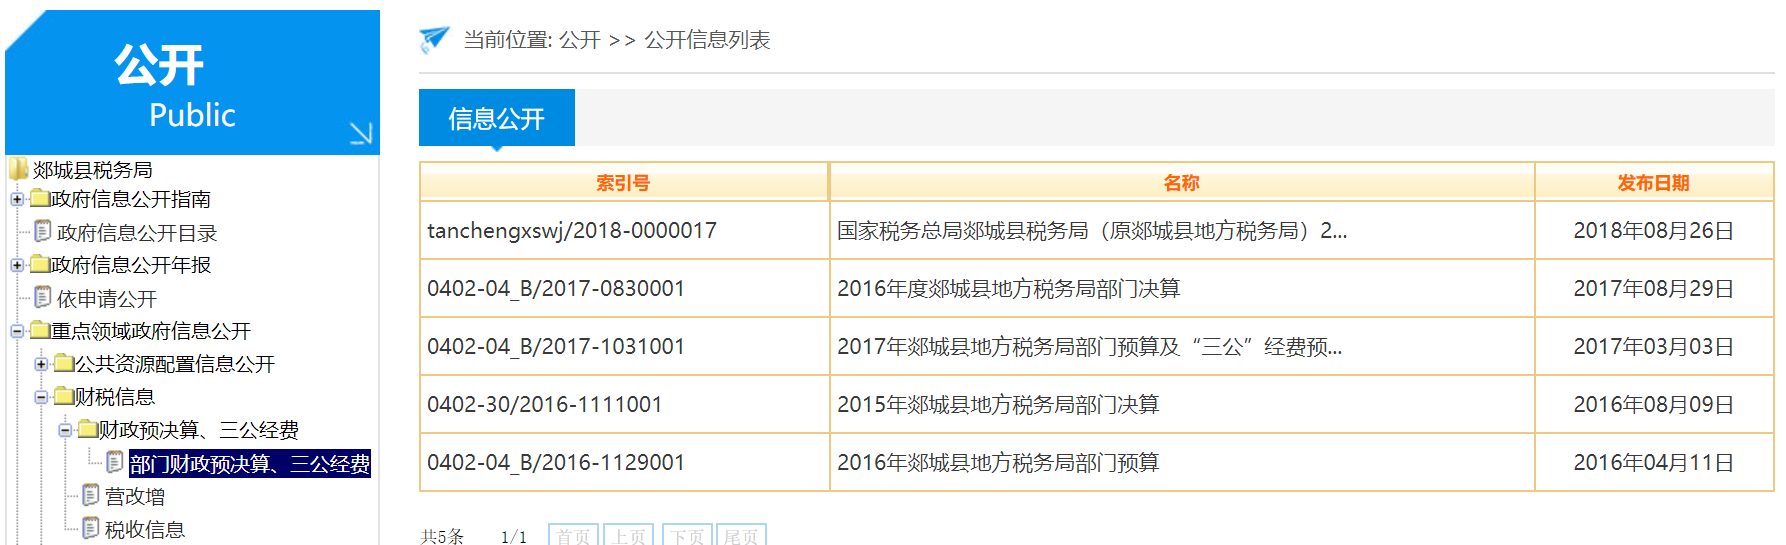Select 郯城县税务局 root node
The height and width of the screenshot is (545, 1786).
tap(93, 169)
